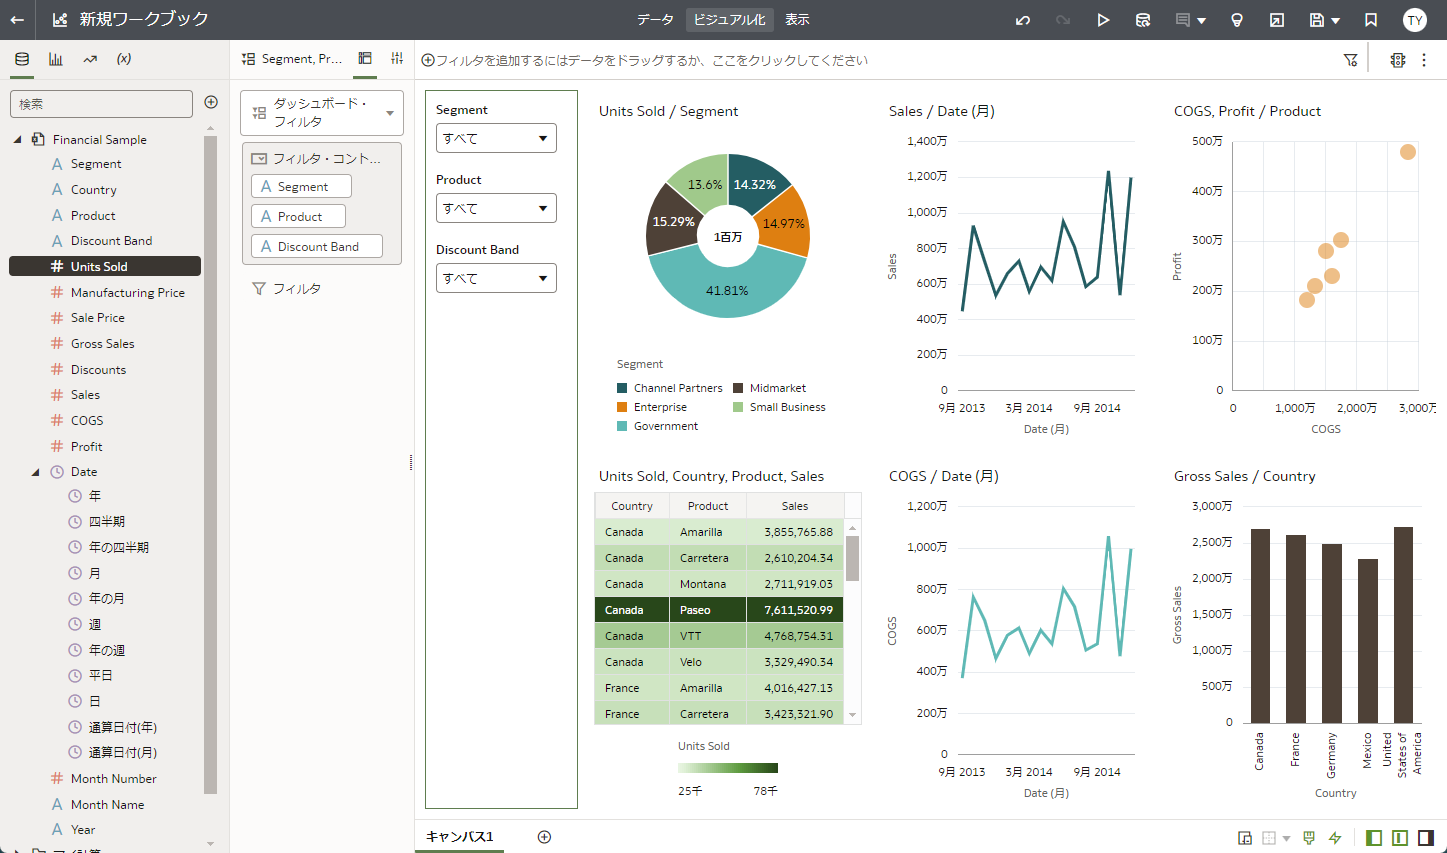Screen dimensions: 1447x853
Task: Click the lightning bolt icon in footer
Action: [x=1335, y=838]
